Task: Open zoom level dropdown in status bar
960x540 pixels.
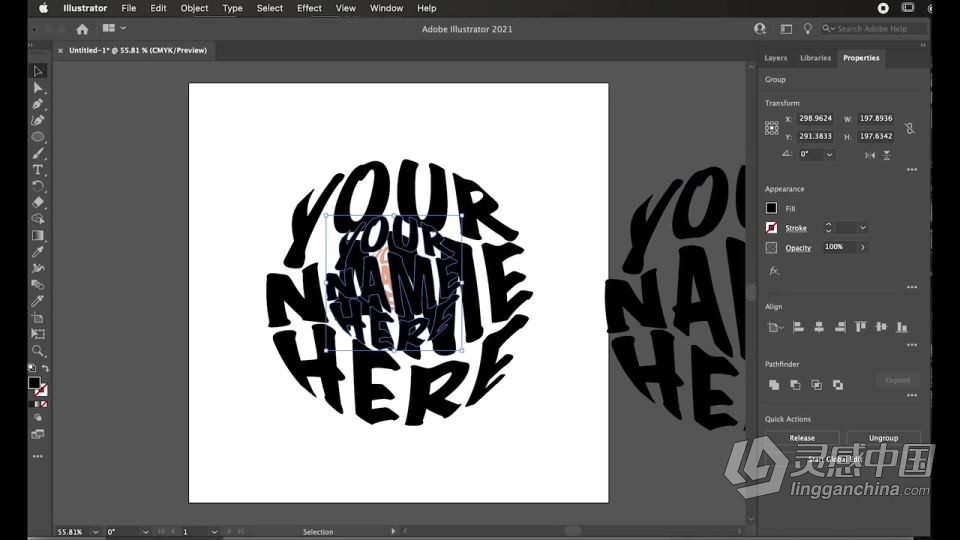Action: point(96,532)
